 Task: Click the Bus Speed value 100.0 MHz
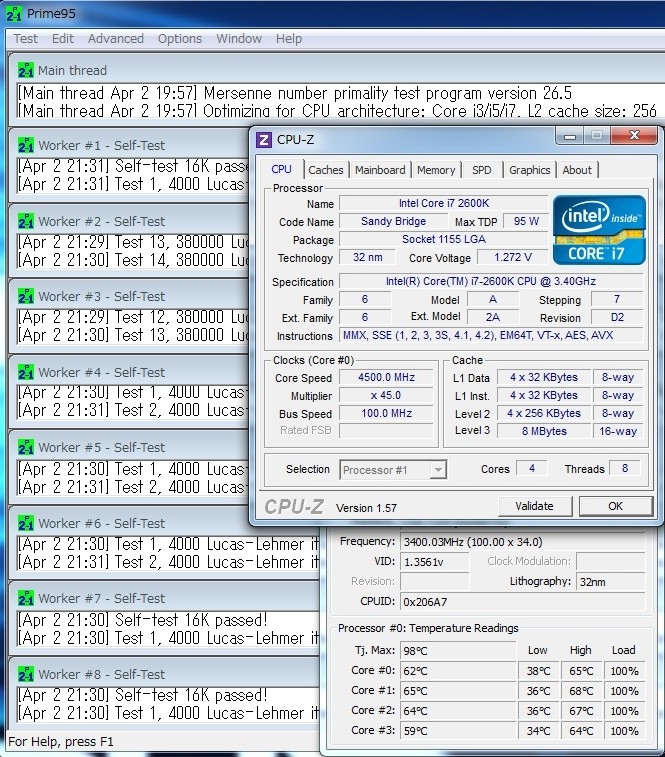click(x=386, y=413)
